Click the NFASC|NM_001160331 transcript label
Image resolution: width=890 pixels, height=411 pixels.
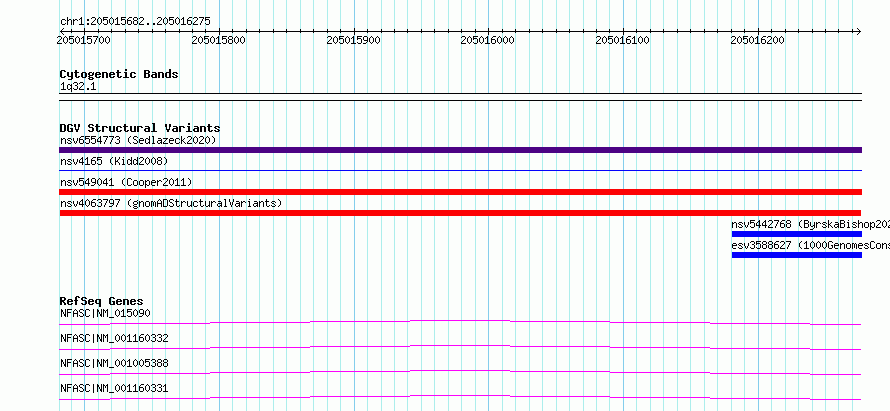tap(114, 388)
